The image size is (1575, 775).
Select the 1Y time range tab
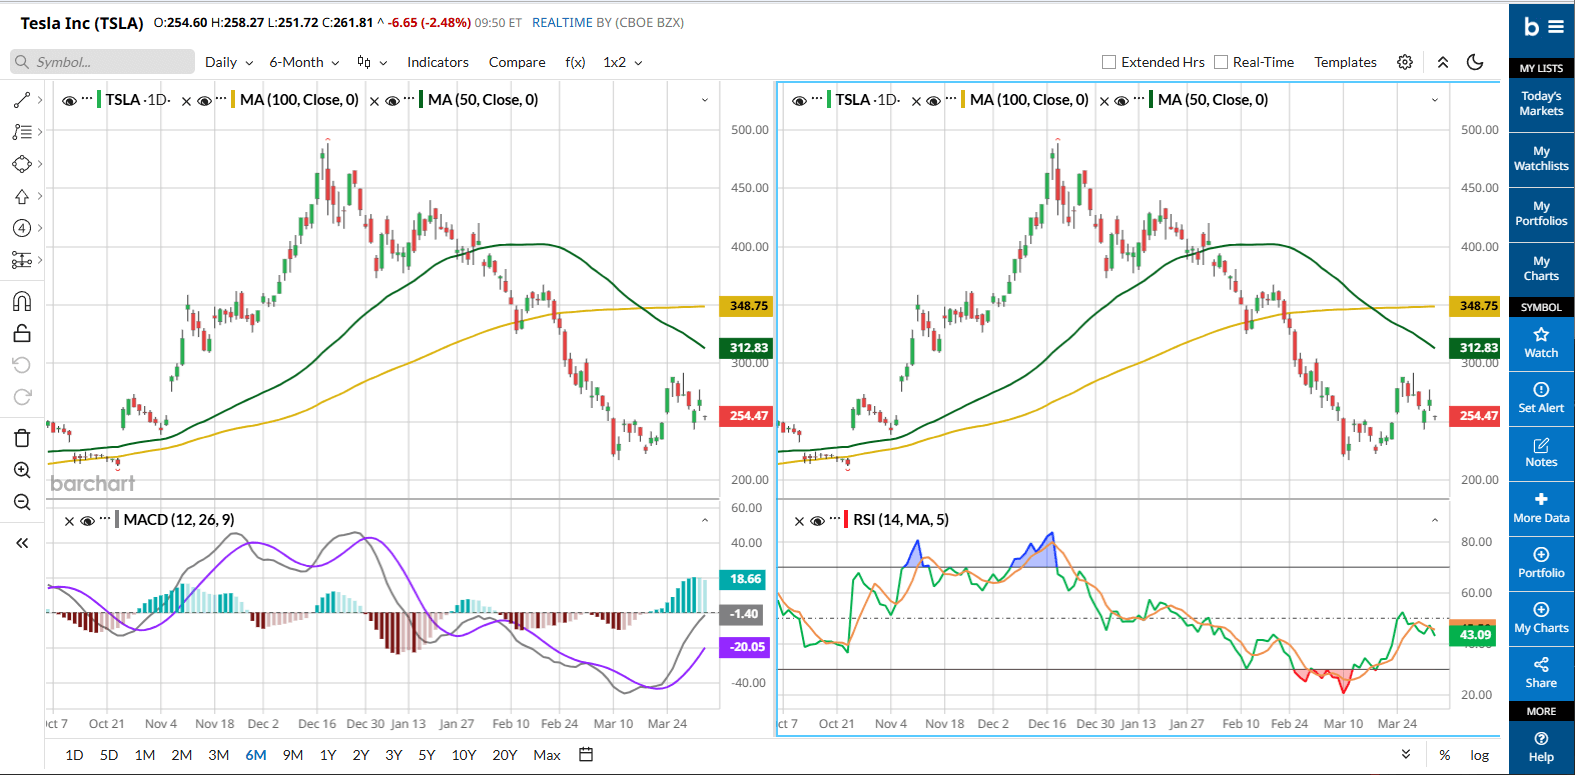[x=328, y=755]
